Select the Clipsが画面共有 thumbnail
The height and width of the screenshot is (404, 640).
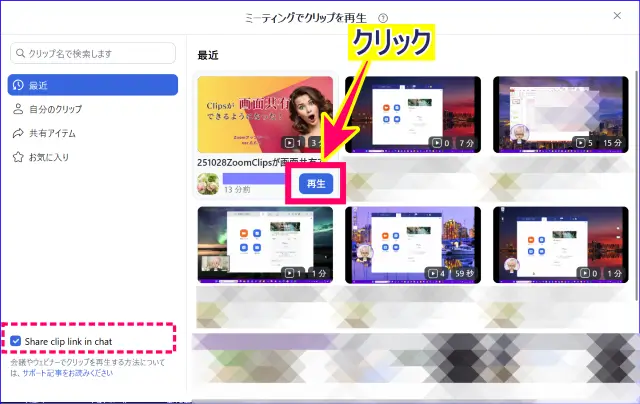265,115
